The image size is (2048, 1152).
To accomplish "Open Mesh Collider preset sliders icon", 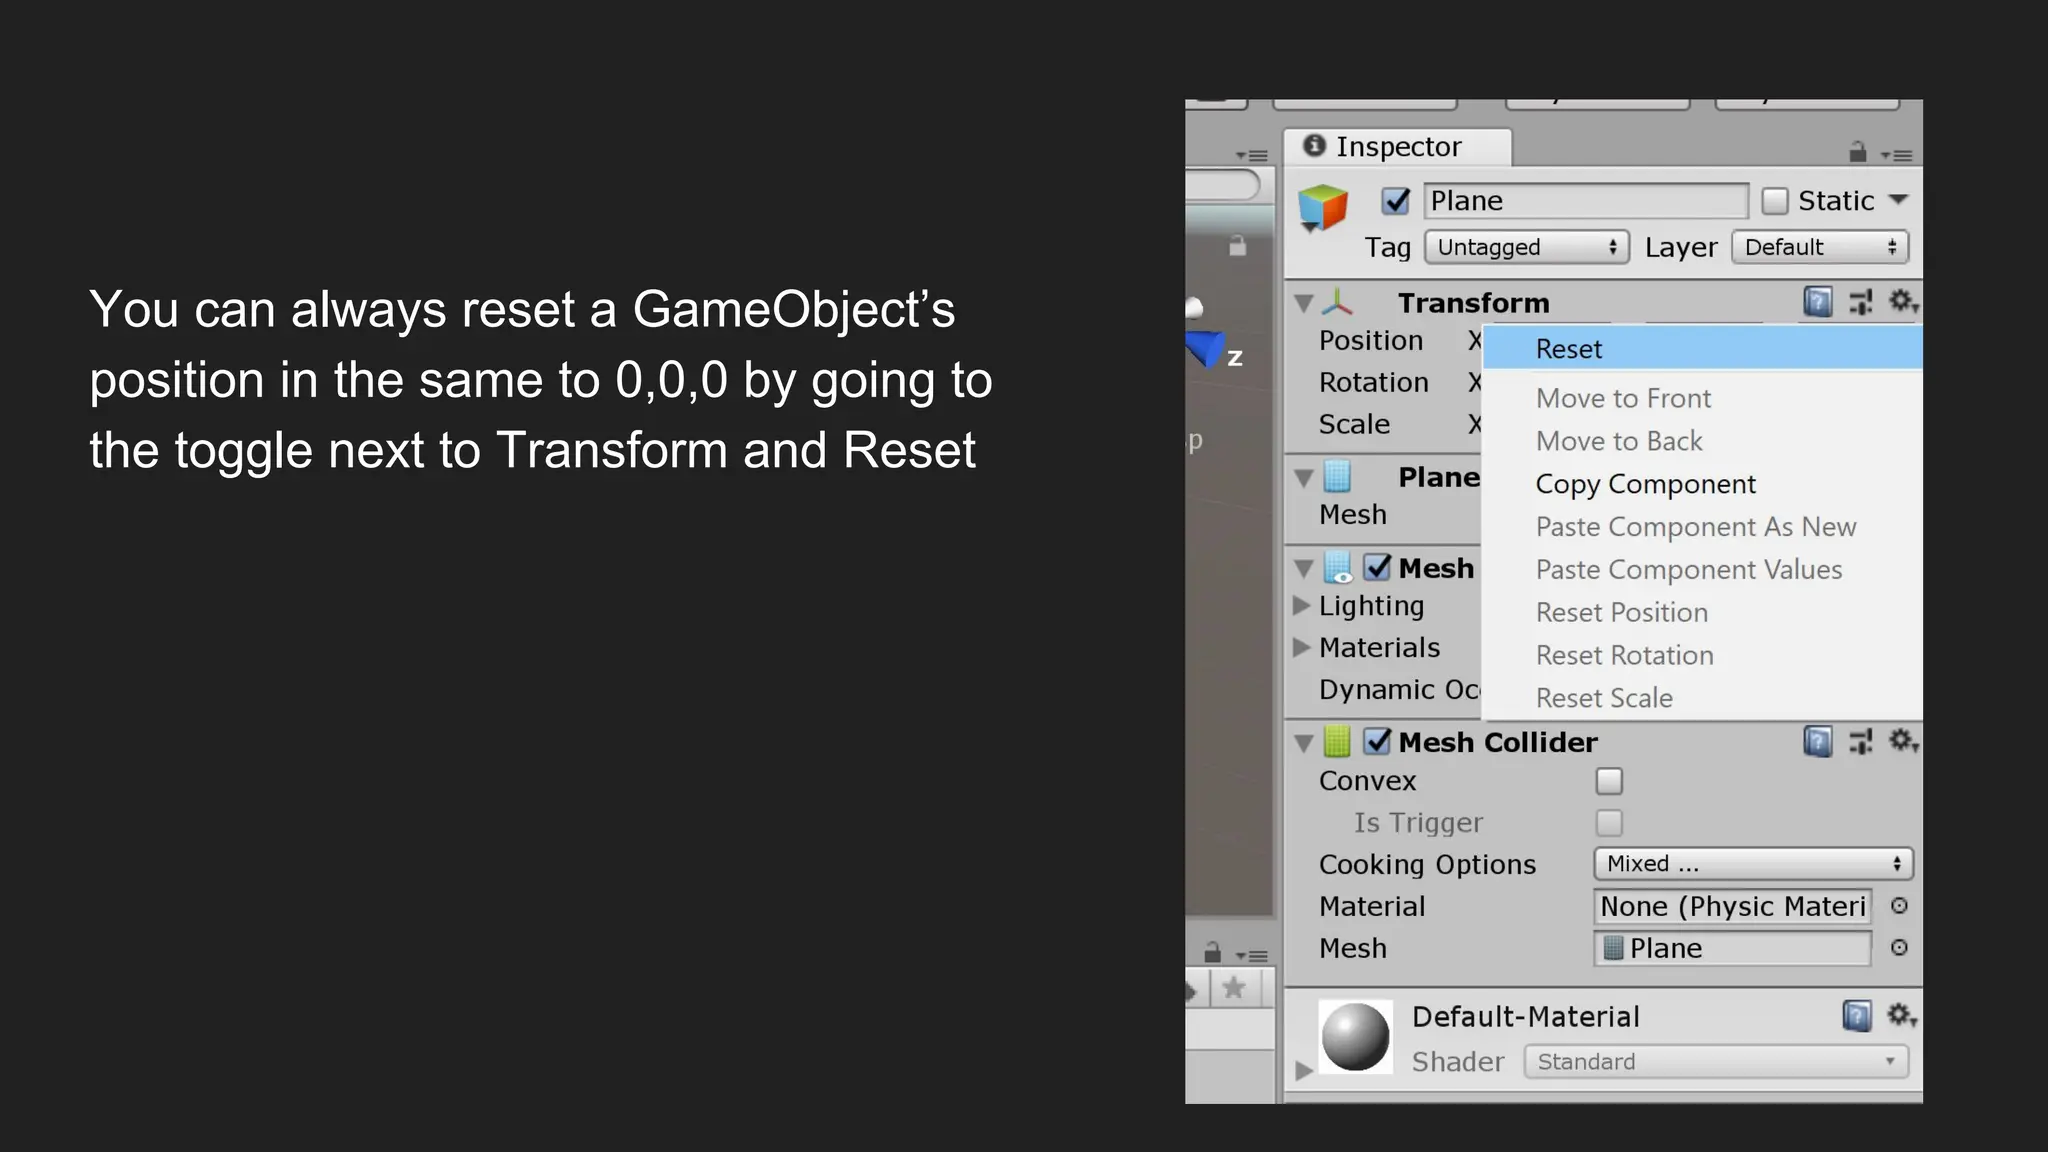I will (1861, 741).
